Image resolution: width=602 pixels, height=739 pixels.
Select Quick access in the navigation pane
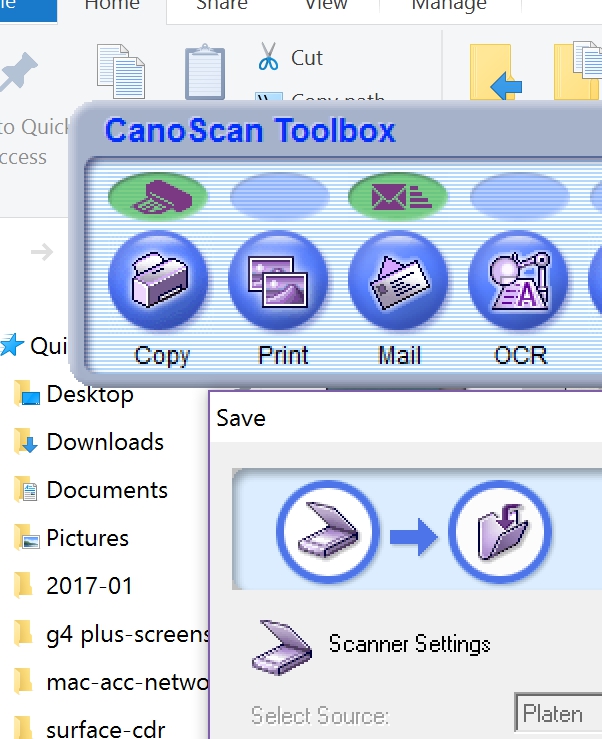(x=34, y=345)
